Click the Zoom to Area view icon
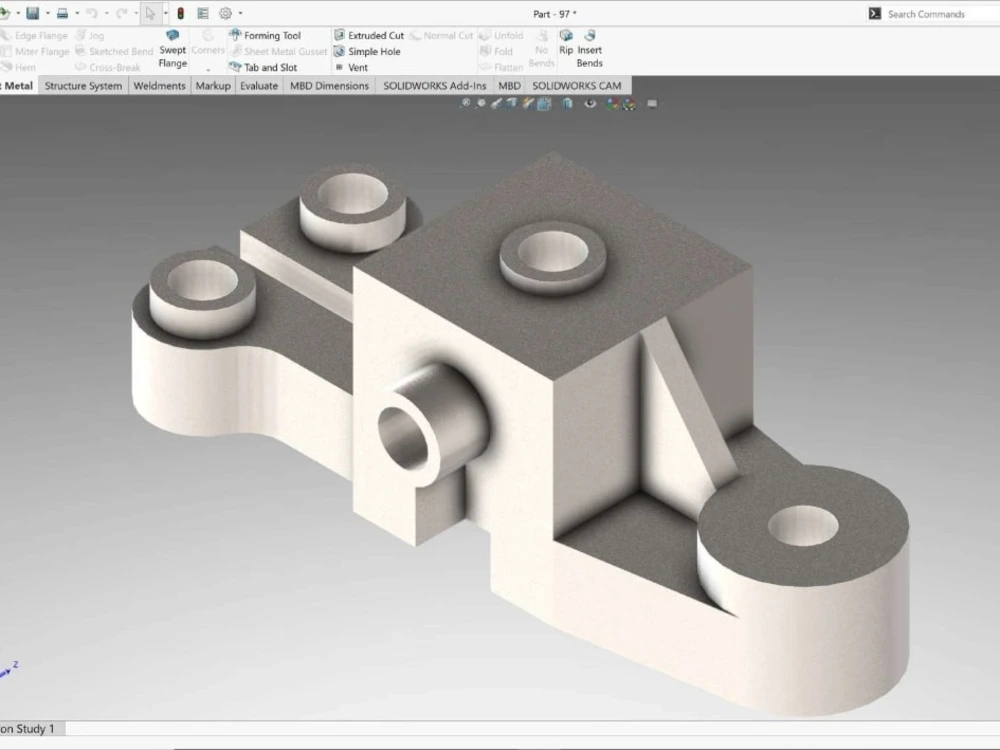Screen dimensions: 1000x750 tap(481, 103)
